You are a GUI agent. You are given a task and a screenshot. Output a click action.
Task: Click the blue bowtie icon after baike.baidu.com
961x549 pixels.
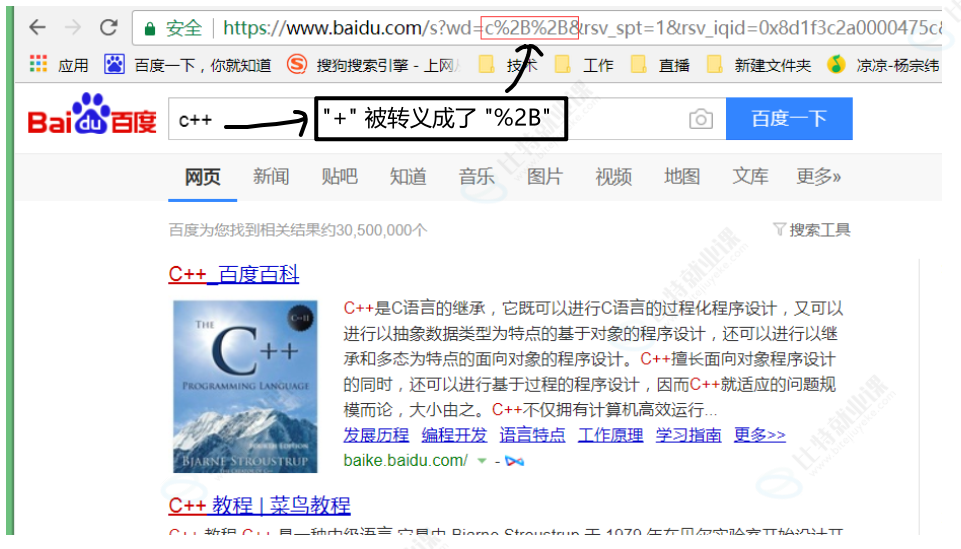(515, 461)
